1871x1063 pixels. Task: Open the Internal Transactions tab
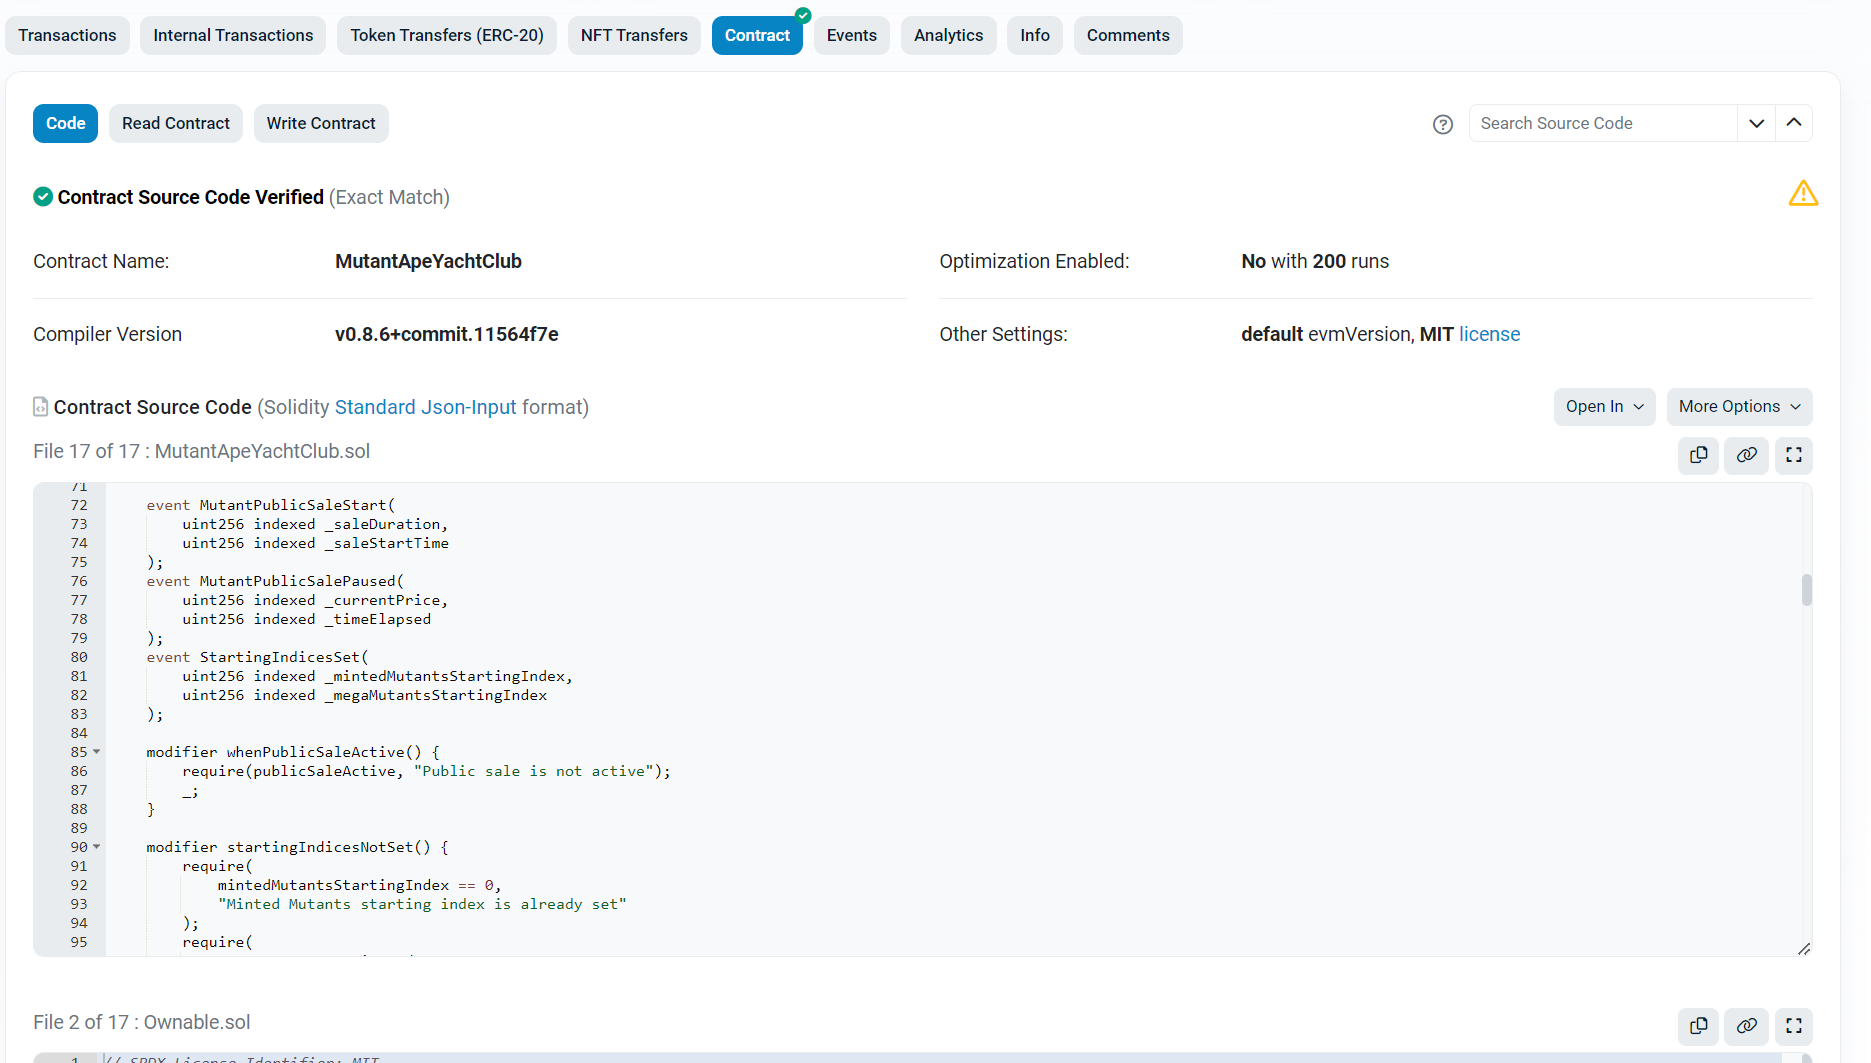click(x=233, y=36)
